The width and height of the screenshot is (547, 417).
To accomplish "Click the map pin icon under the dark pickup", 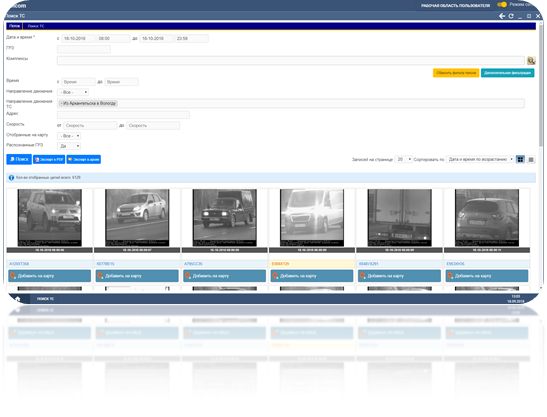I will click(188, 276).
